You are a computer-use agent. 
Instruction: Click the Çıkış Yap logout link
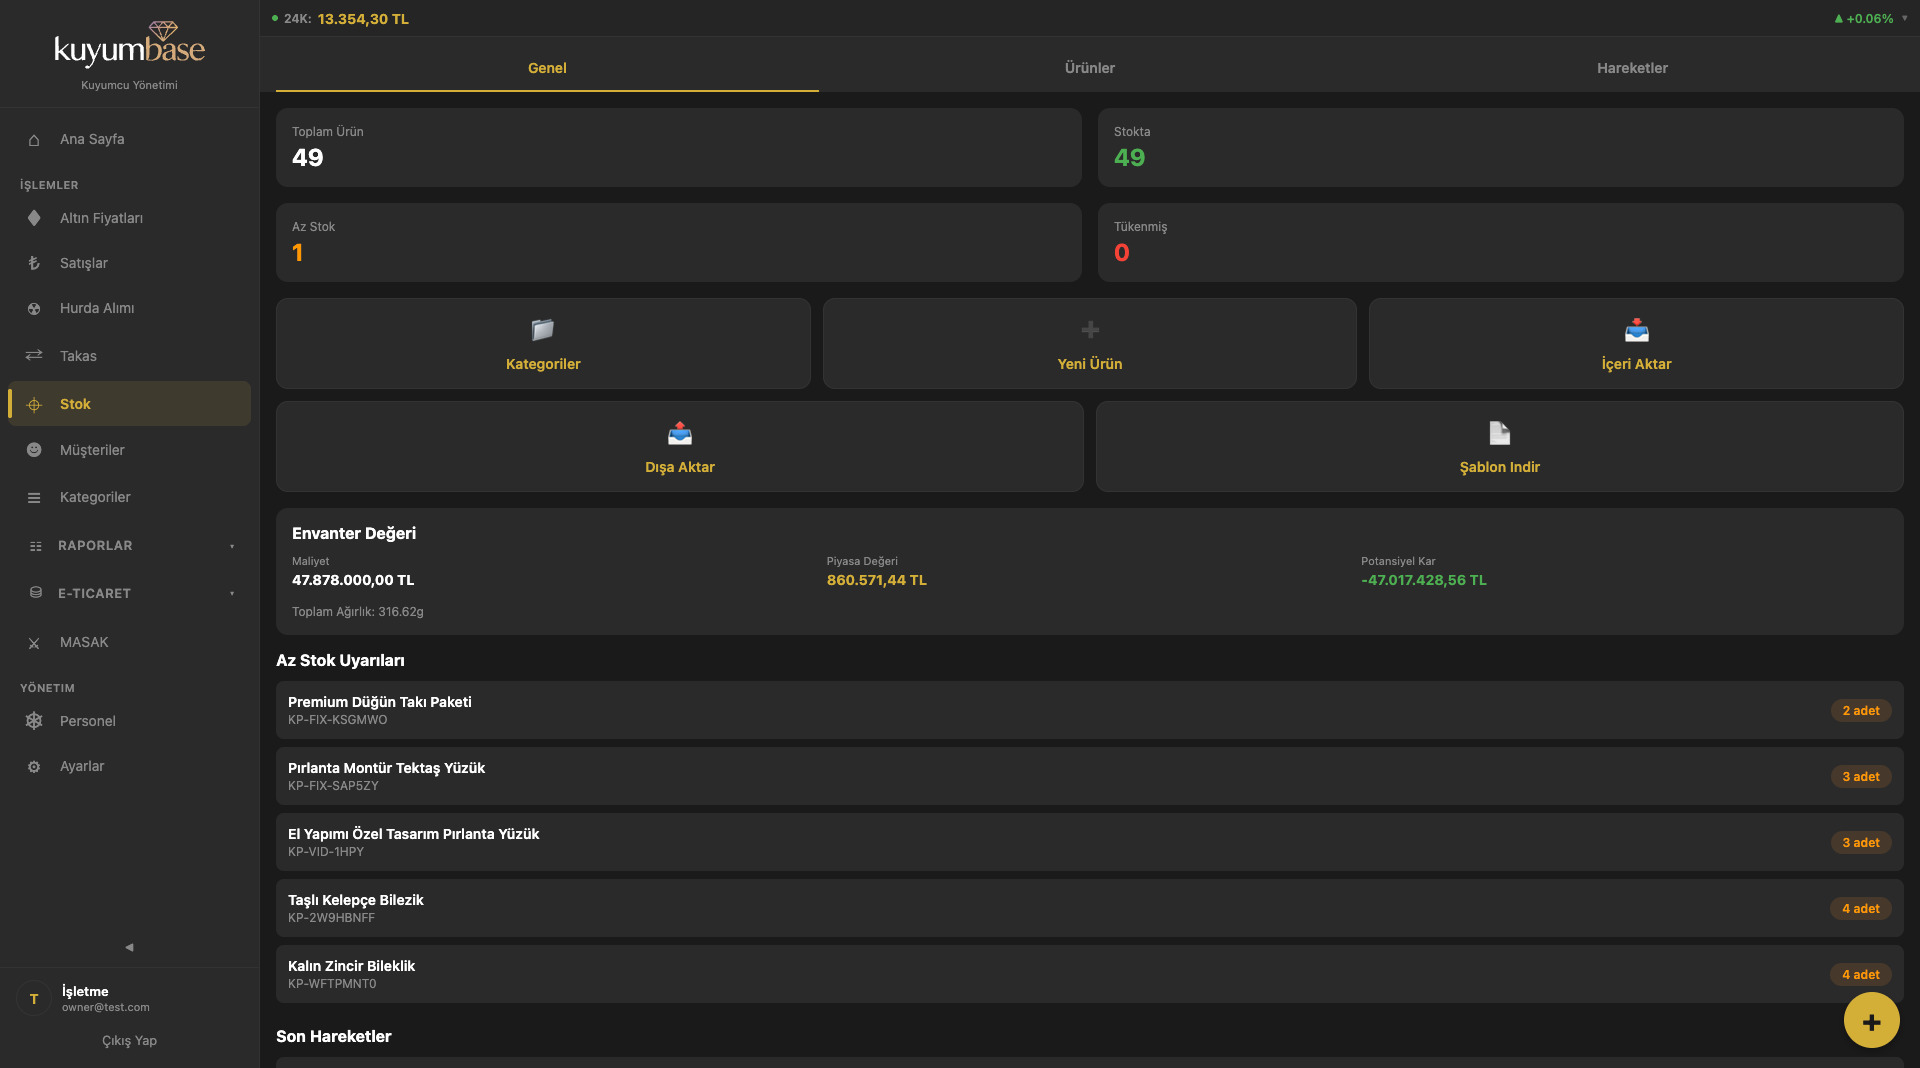click(129, 1041)
